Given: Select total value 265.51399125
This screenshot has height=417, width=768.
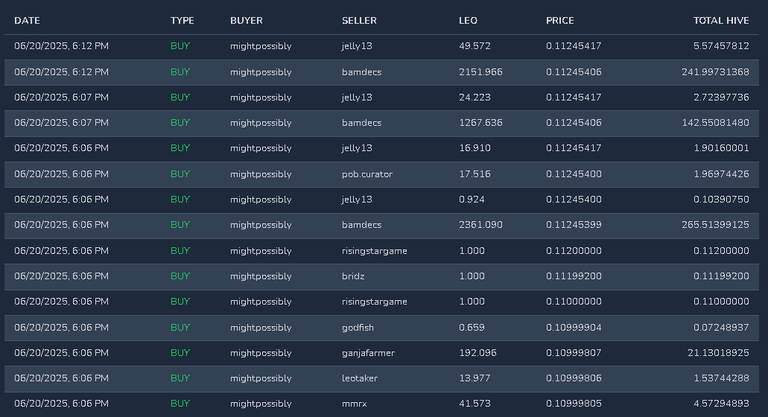Looking at the screenshot, I should 715,225.
